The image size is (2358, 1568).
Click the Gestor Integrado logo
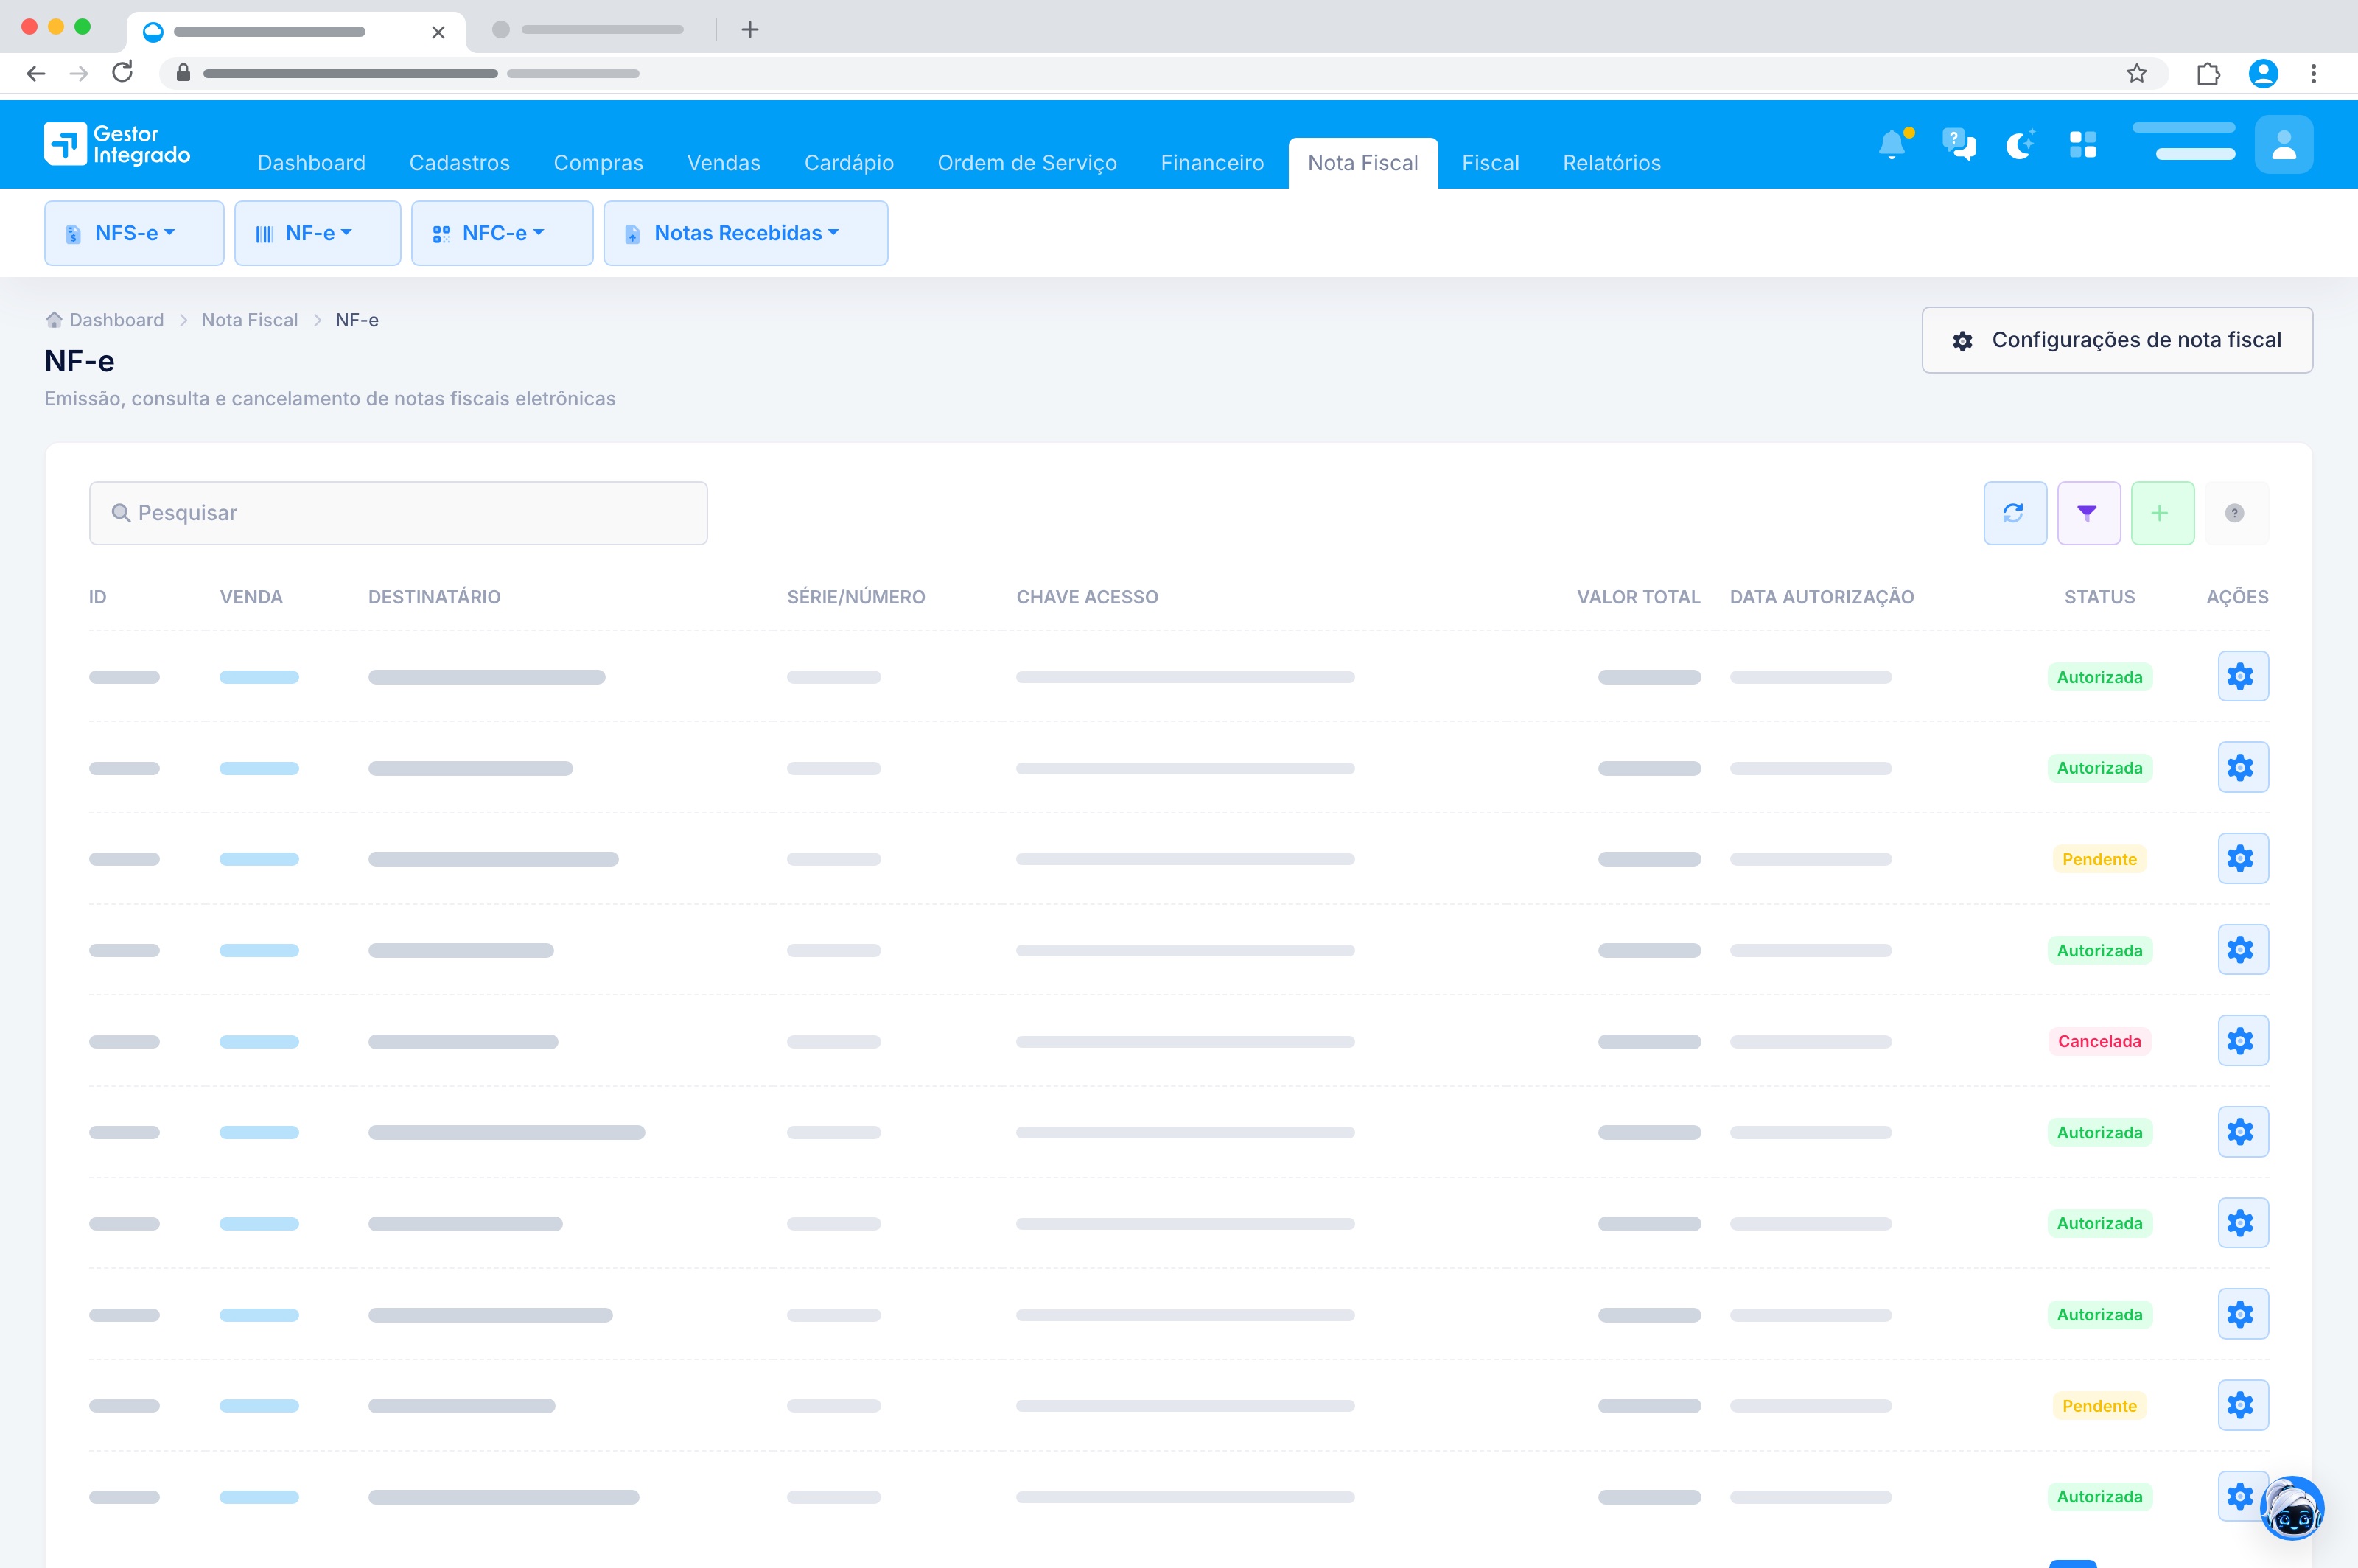click(117, 144)
